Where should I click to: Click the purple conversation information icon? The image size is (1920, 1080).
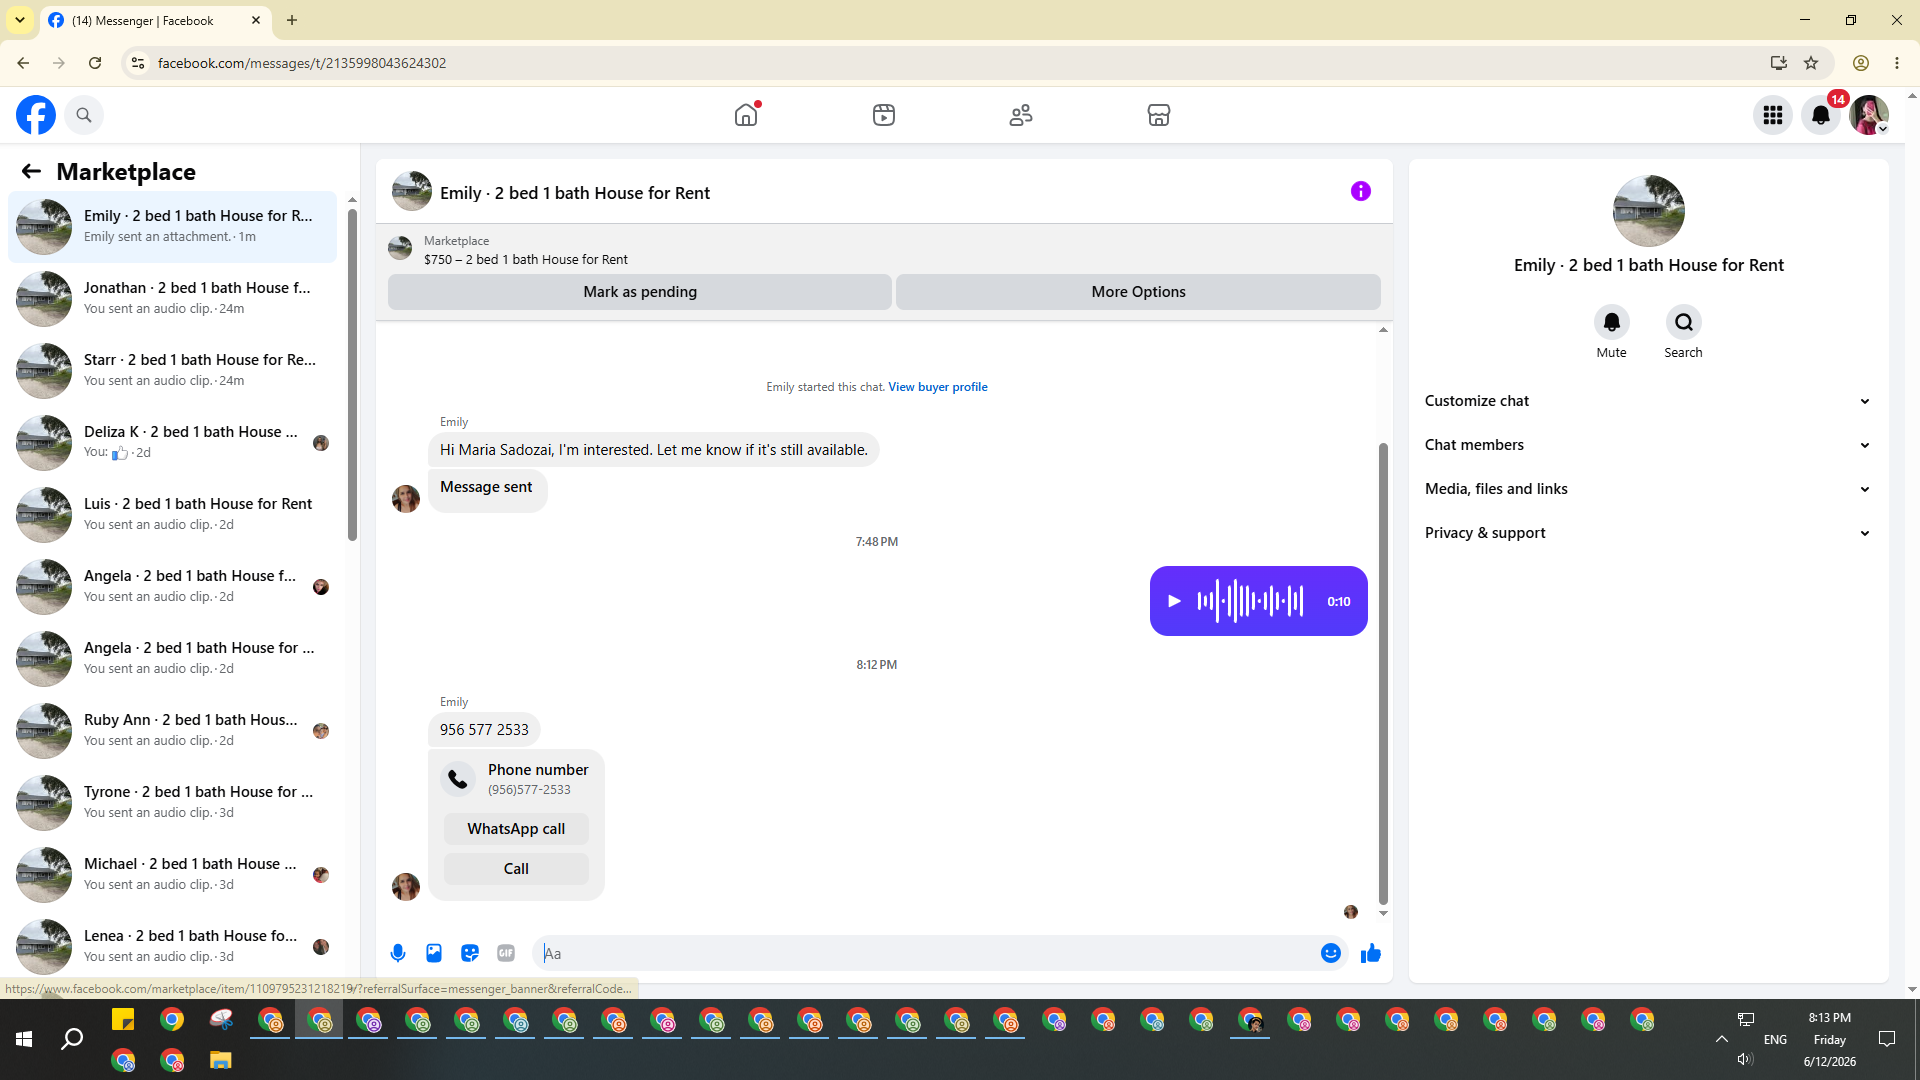point(1361,191)
